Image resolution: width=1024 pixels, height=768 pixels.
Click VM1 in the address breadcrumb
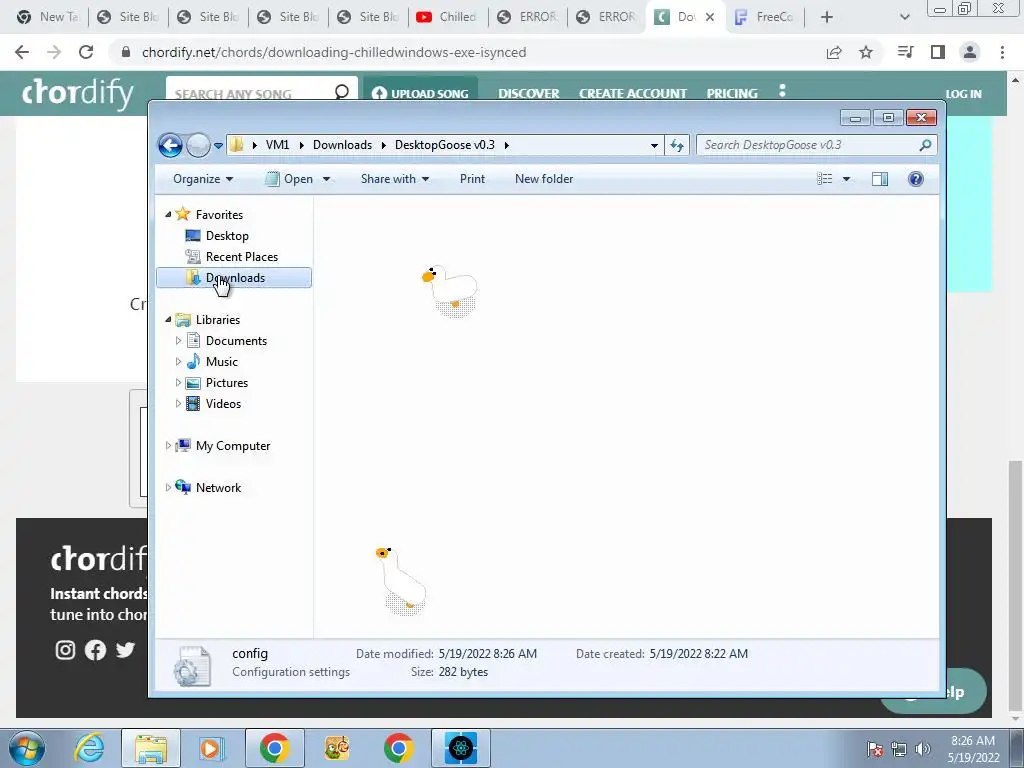pyautogui.click(x=277, y=145)
